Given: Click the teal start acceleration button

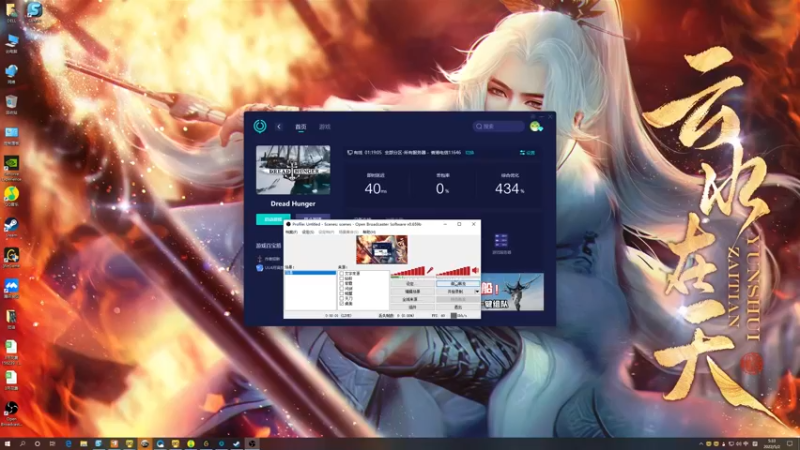Looking at the screenshot, I should coord(273,219).
